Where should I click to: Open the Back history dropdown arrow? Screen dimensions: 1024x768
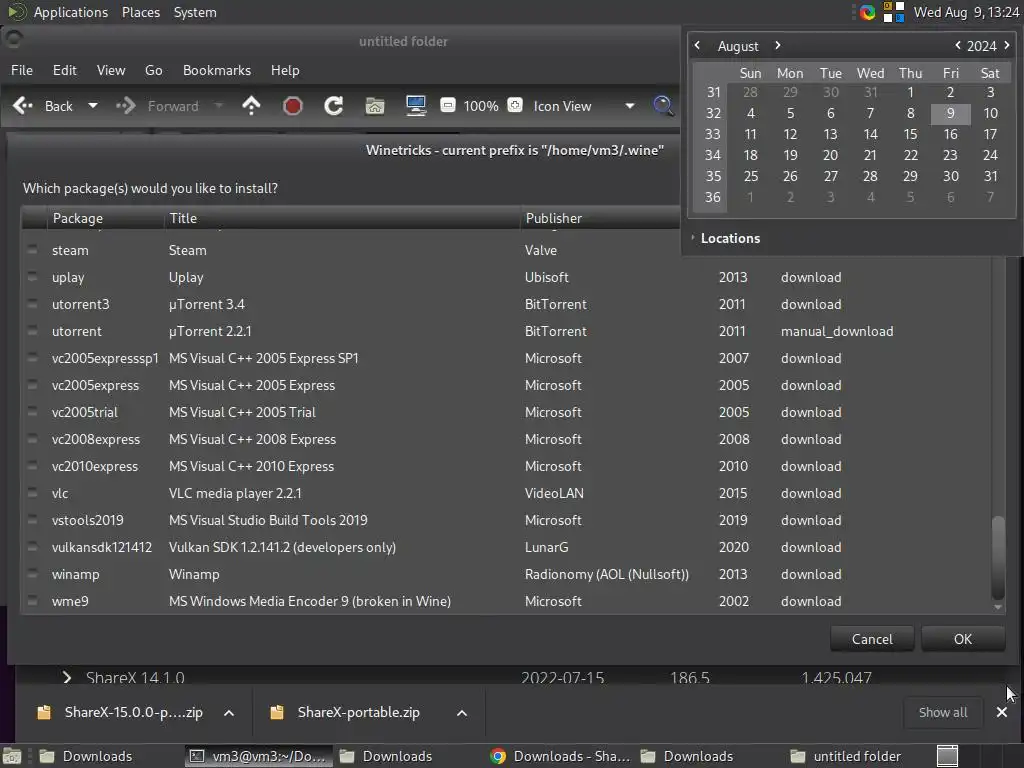(93, 106)
